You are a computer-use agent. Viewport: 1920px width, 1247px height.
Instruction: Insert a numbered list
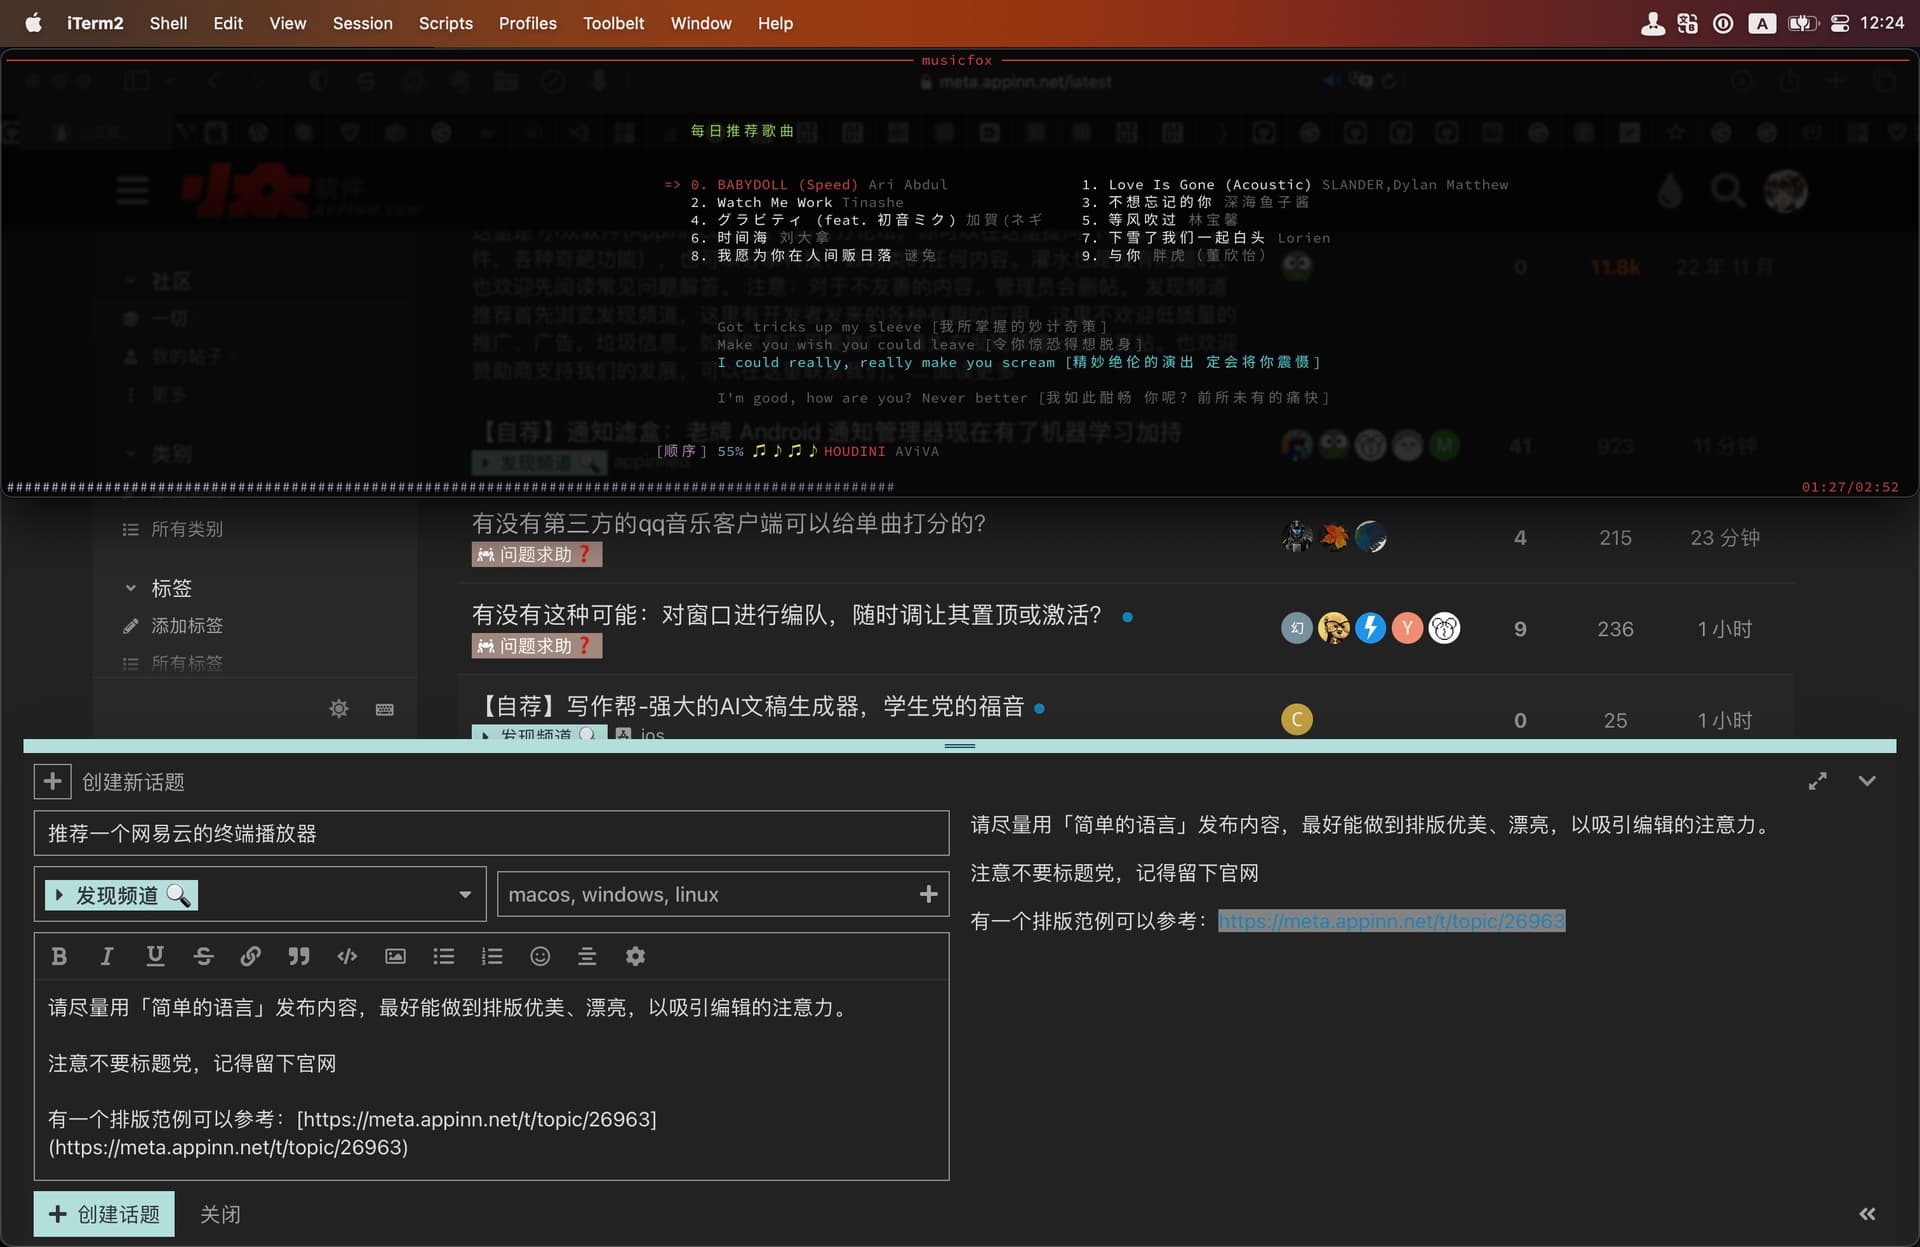coord(491,957)
